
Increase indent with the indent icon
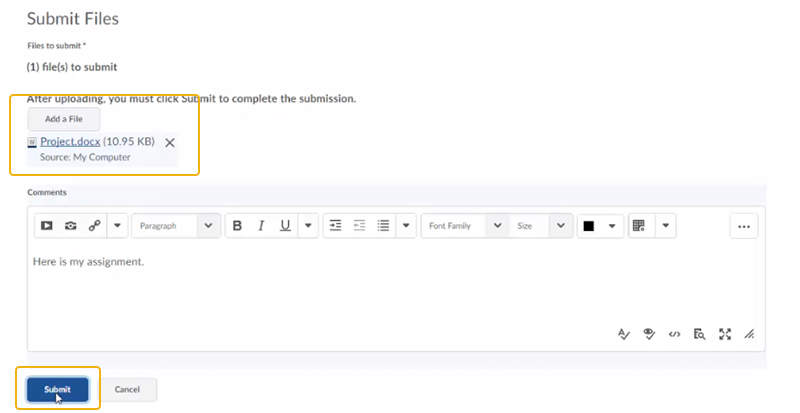336,226
